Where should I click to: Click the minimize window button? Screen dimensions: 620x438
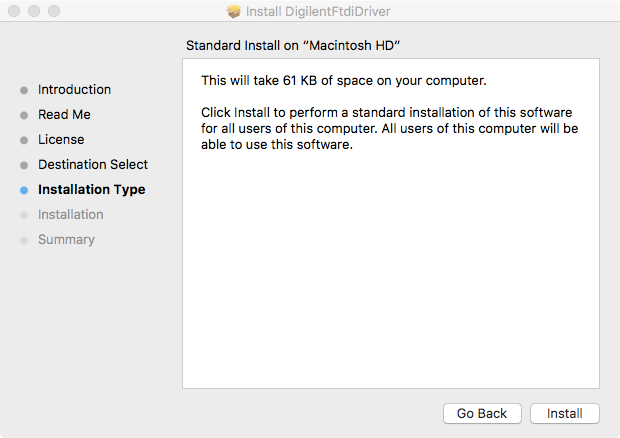[x=34, y=11]
